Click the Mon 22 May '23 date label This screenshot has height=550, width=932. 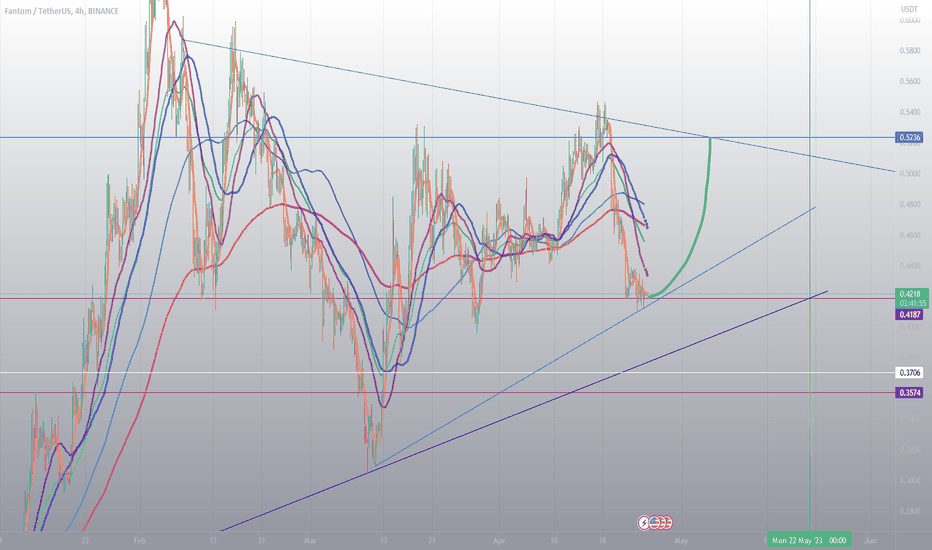click(x=809, y=540)
